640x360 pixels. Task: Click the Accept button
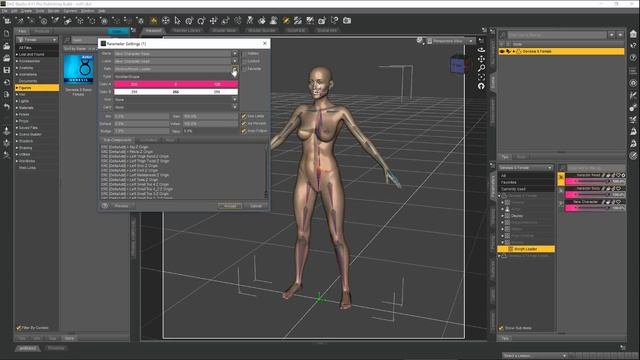click(230, 206)
